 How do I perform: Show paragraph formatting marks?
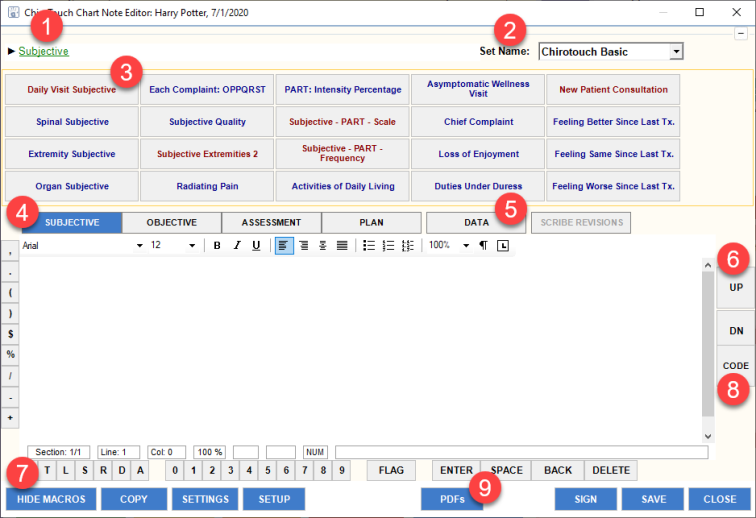tap(483, 245)
